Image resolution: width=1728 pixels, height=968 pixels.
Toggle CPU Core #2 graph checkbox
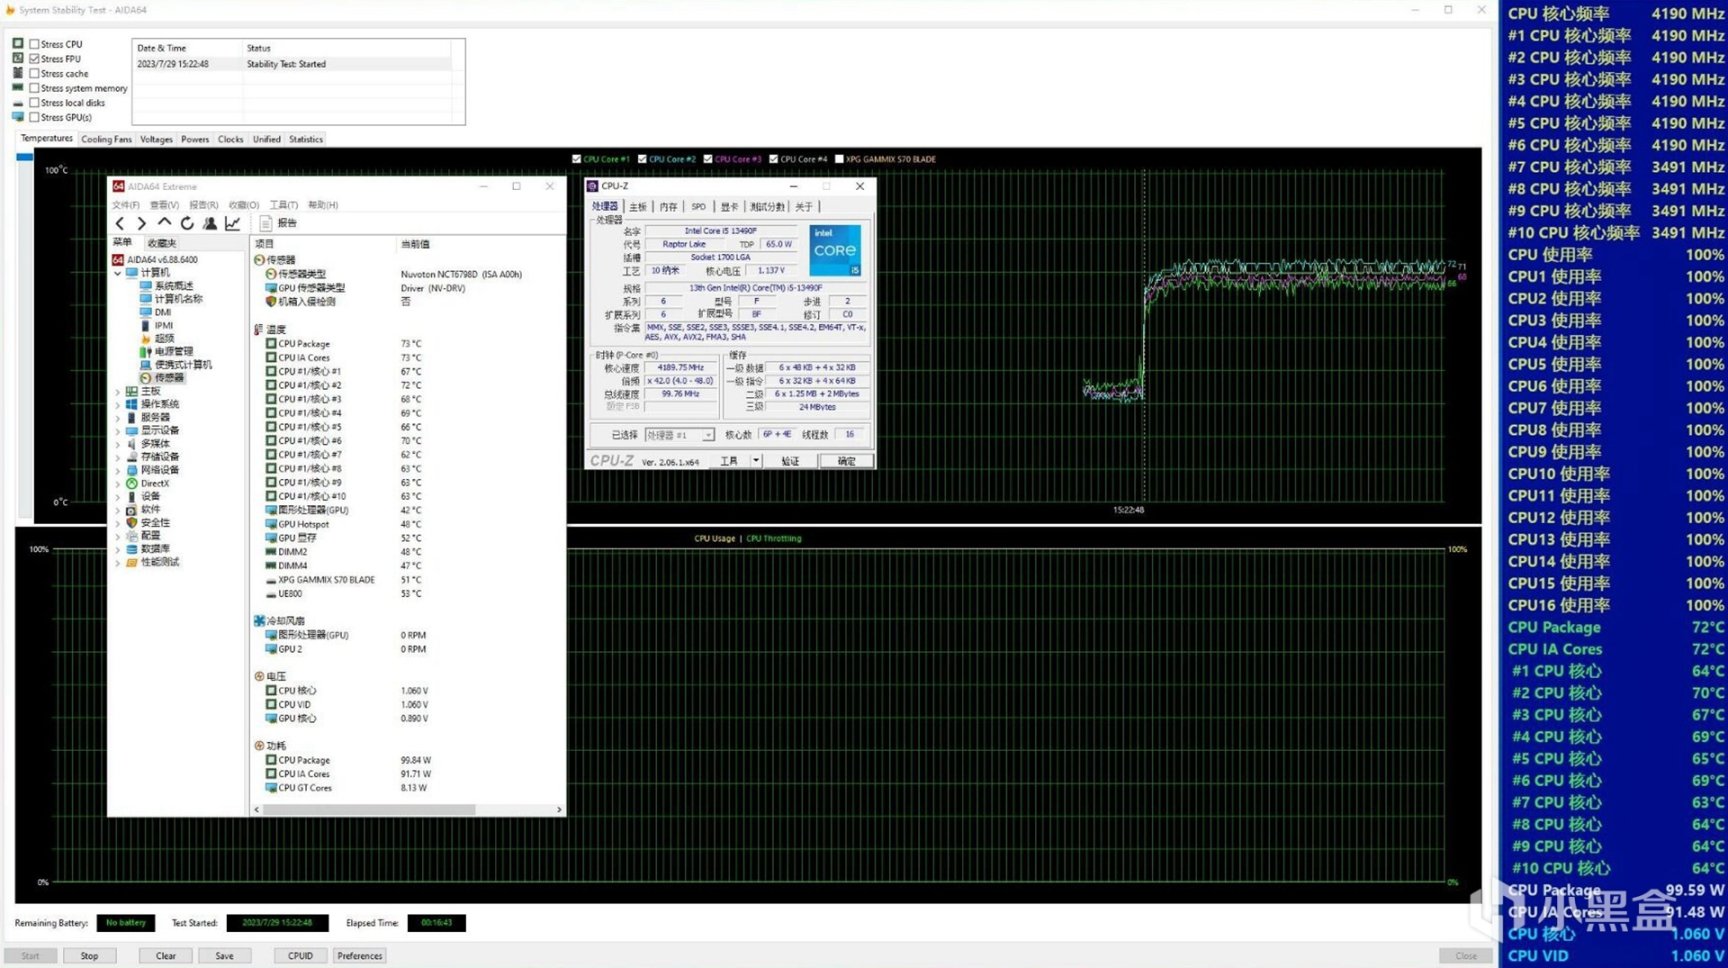[642, 159]
